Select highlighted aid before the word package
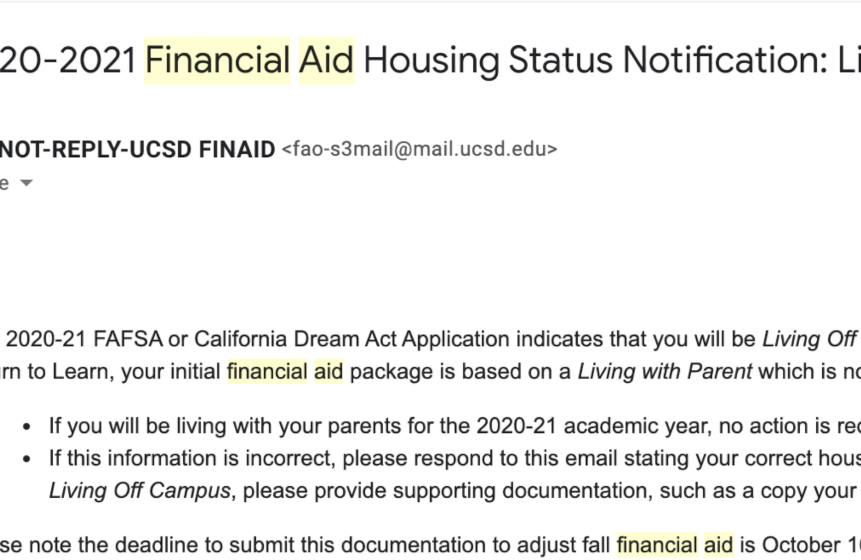The width and height of the screenshot is (861, 560). 328,372
